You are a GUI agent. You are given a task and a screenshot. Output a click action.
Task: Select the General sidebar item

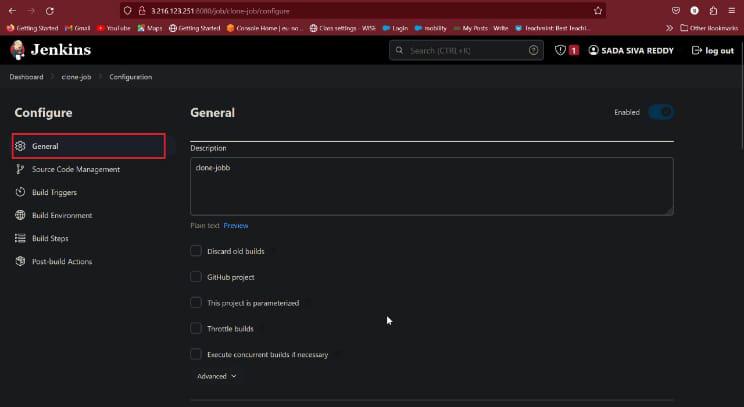89,146
